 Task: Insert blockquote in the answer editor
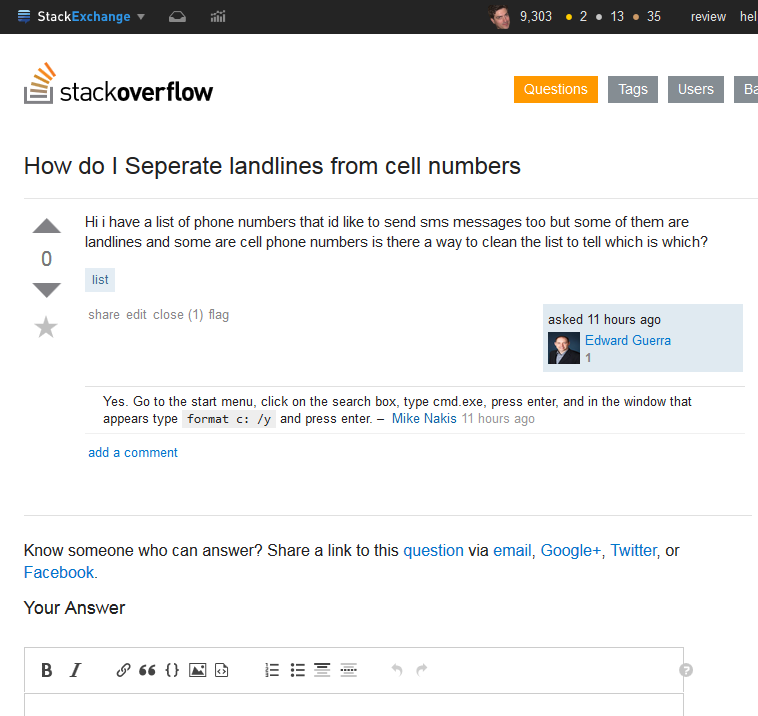pos(147,670)
